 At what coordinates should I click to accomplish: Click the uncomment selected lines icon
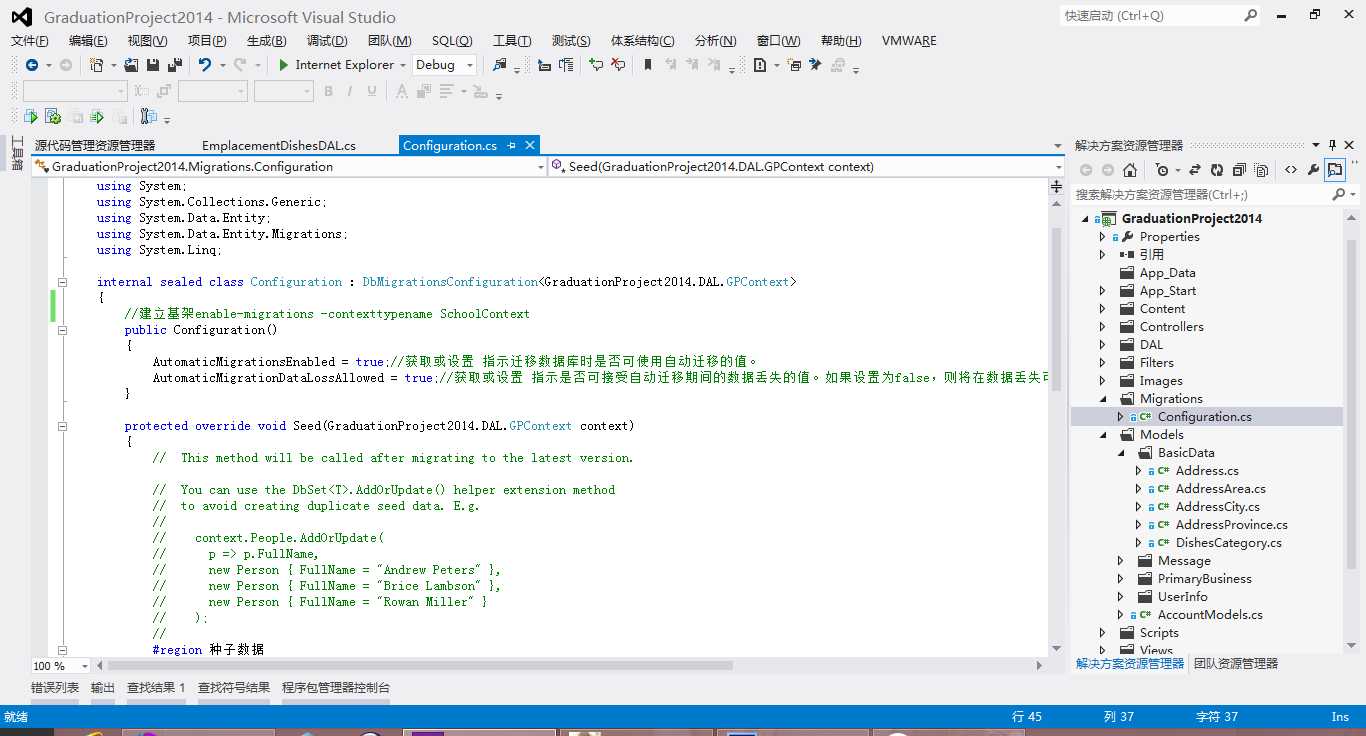(618, 65)
